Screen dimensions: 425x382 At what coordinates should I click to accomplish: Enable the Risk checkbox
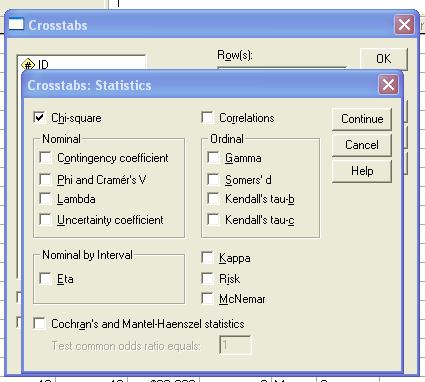[x=207, y=278]
